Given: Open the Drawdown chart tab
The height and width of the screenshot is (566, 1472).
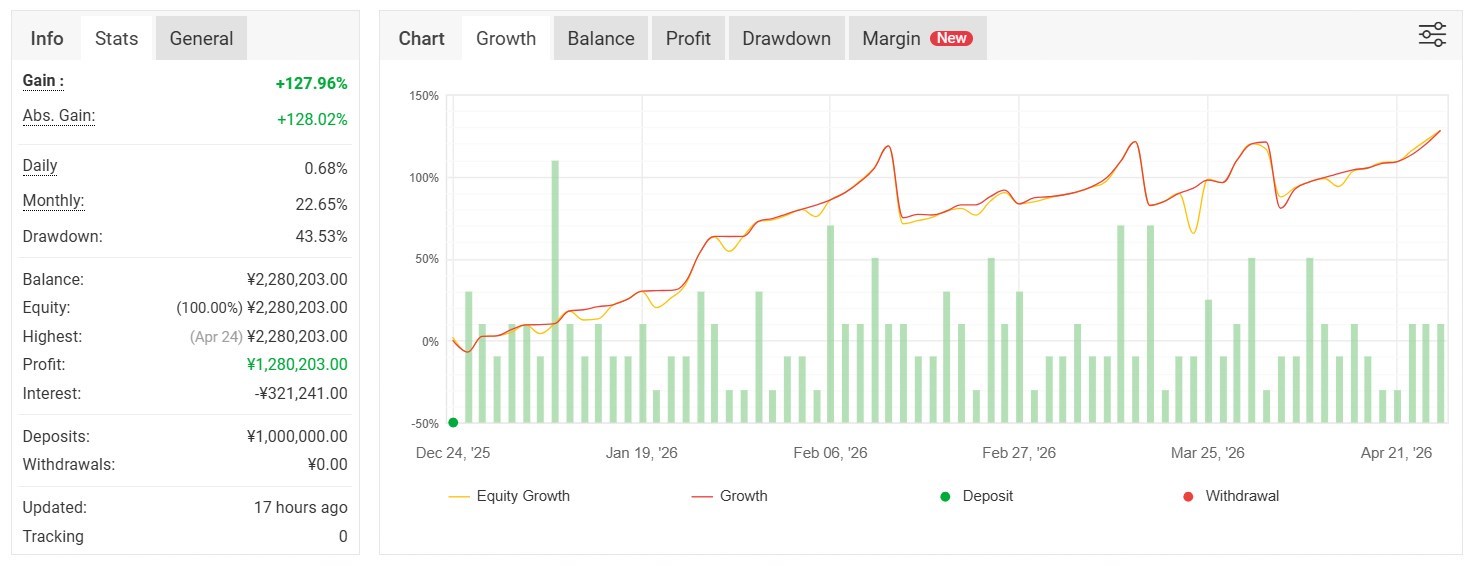Looking at the screenshot, I should pos(786,39).
